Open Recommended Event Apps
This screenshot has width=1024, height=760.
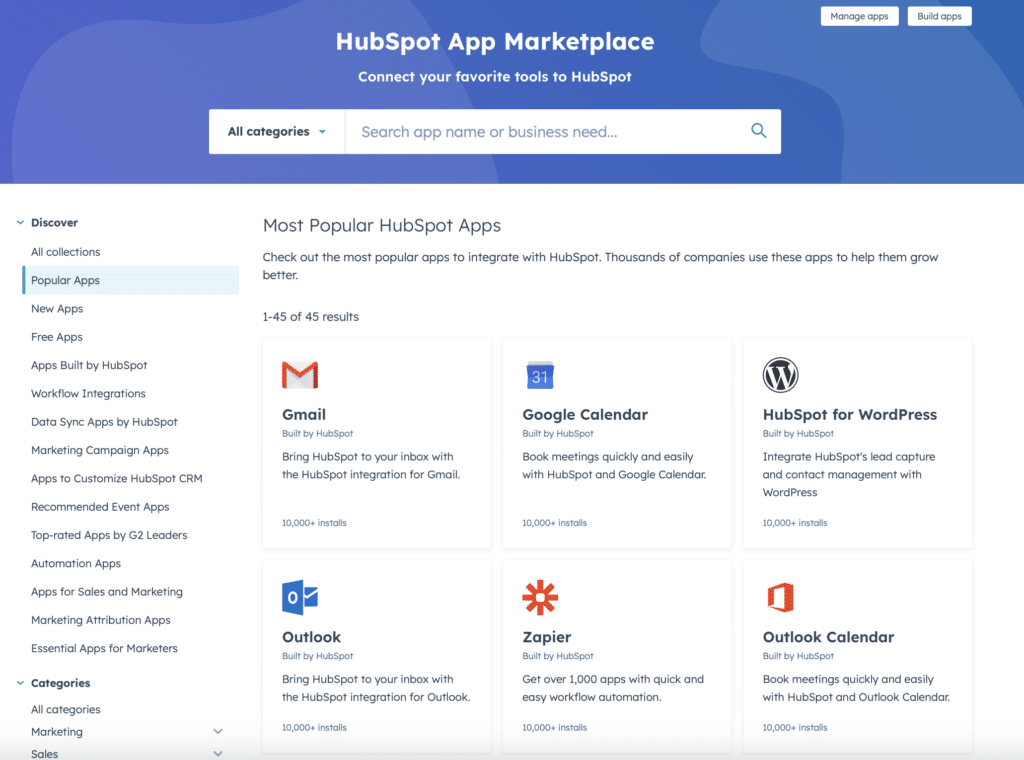pos(100,507)
